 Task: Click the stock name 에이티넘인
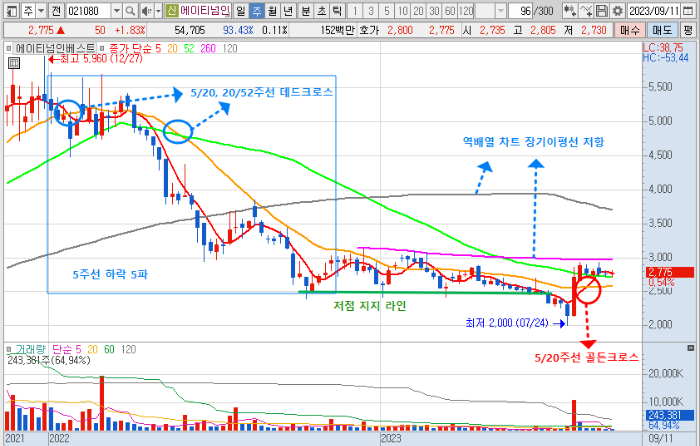click(x=205, y=10)
